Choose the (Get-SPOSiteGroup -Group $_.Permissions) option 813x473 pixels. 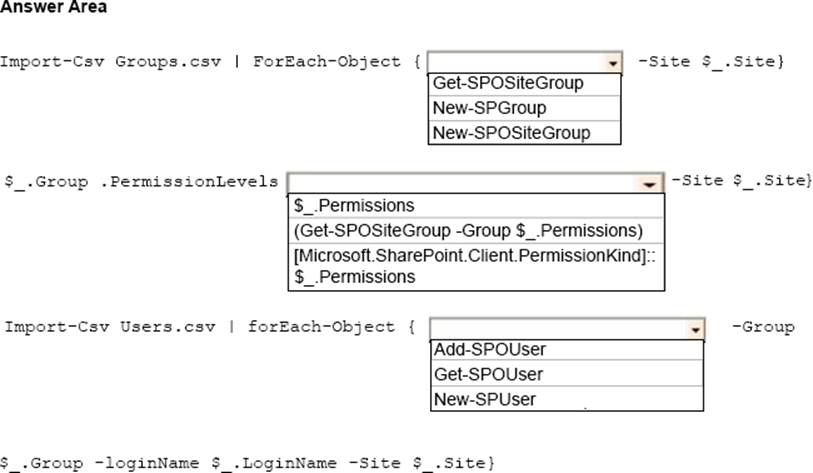tap(468, 229)
